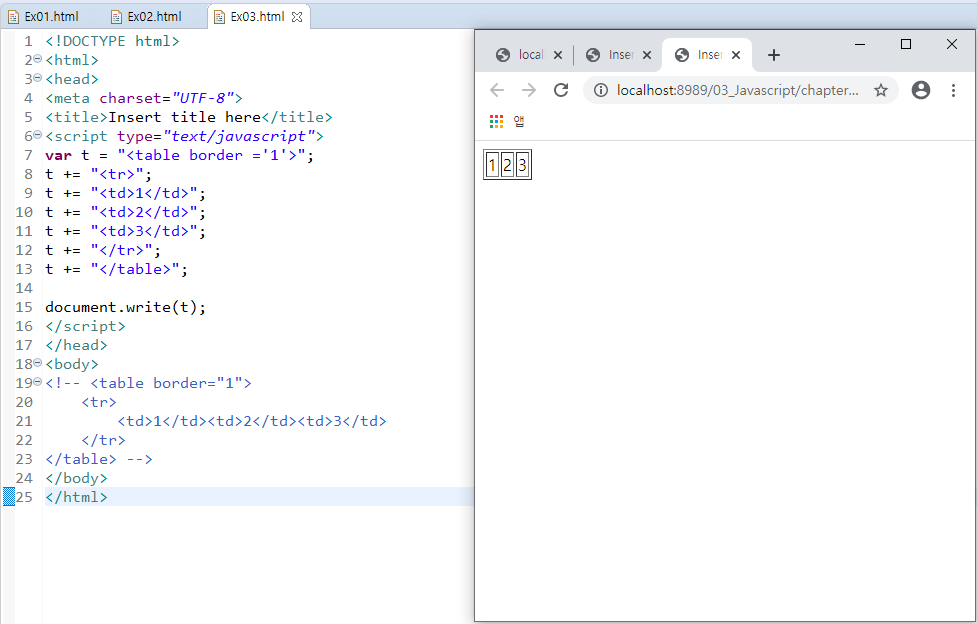Click the closing '</html>' line 25
Viewport: 977px width, 624px height.
tap(76, 497)
